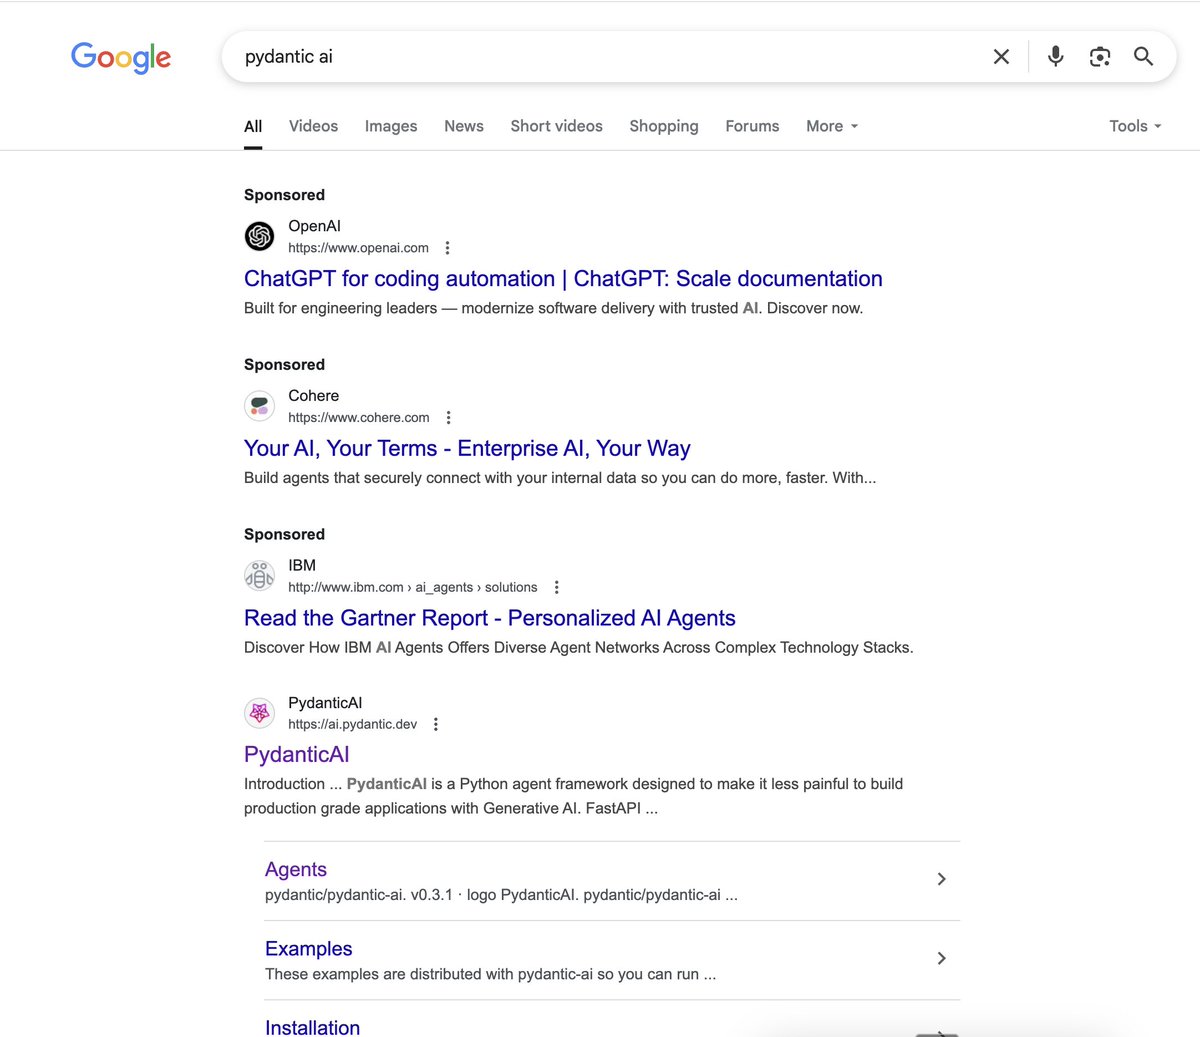This screenshot has width=1200, height=1037.
Task: Click the OpenAI favicon logo
Action: 260,236
